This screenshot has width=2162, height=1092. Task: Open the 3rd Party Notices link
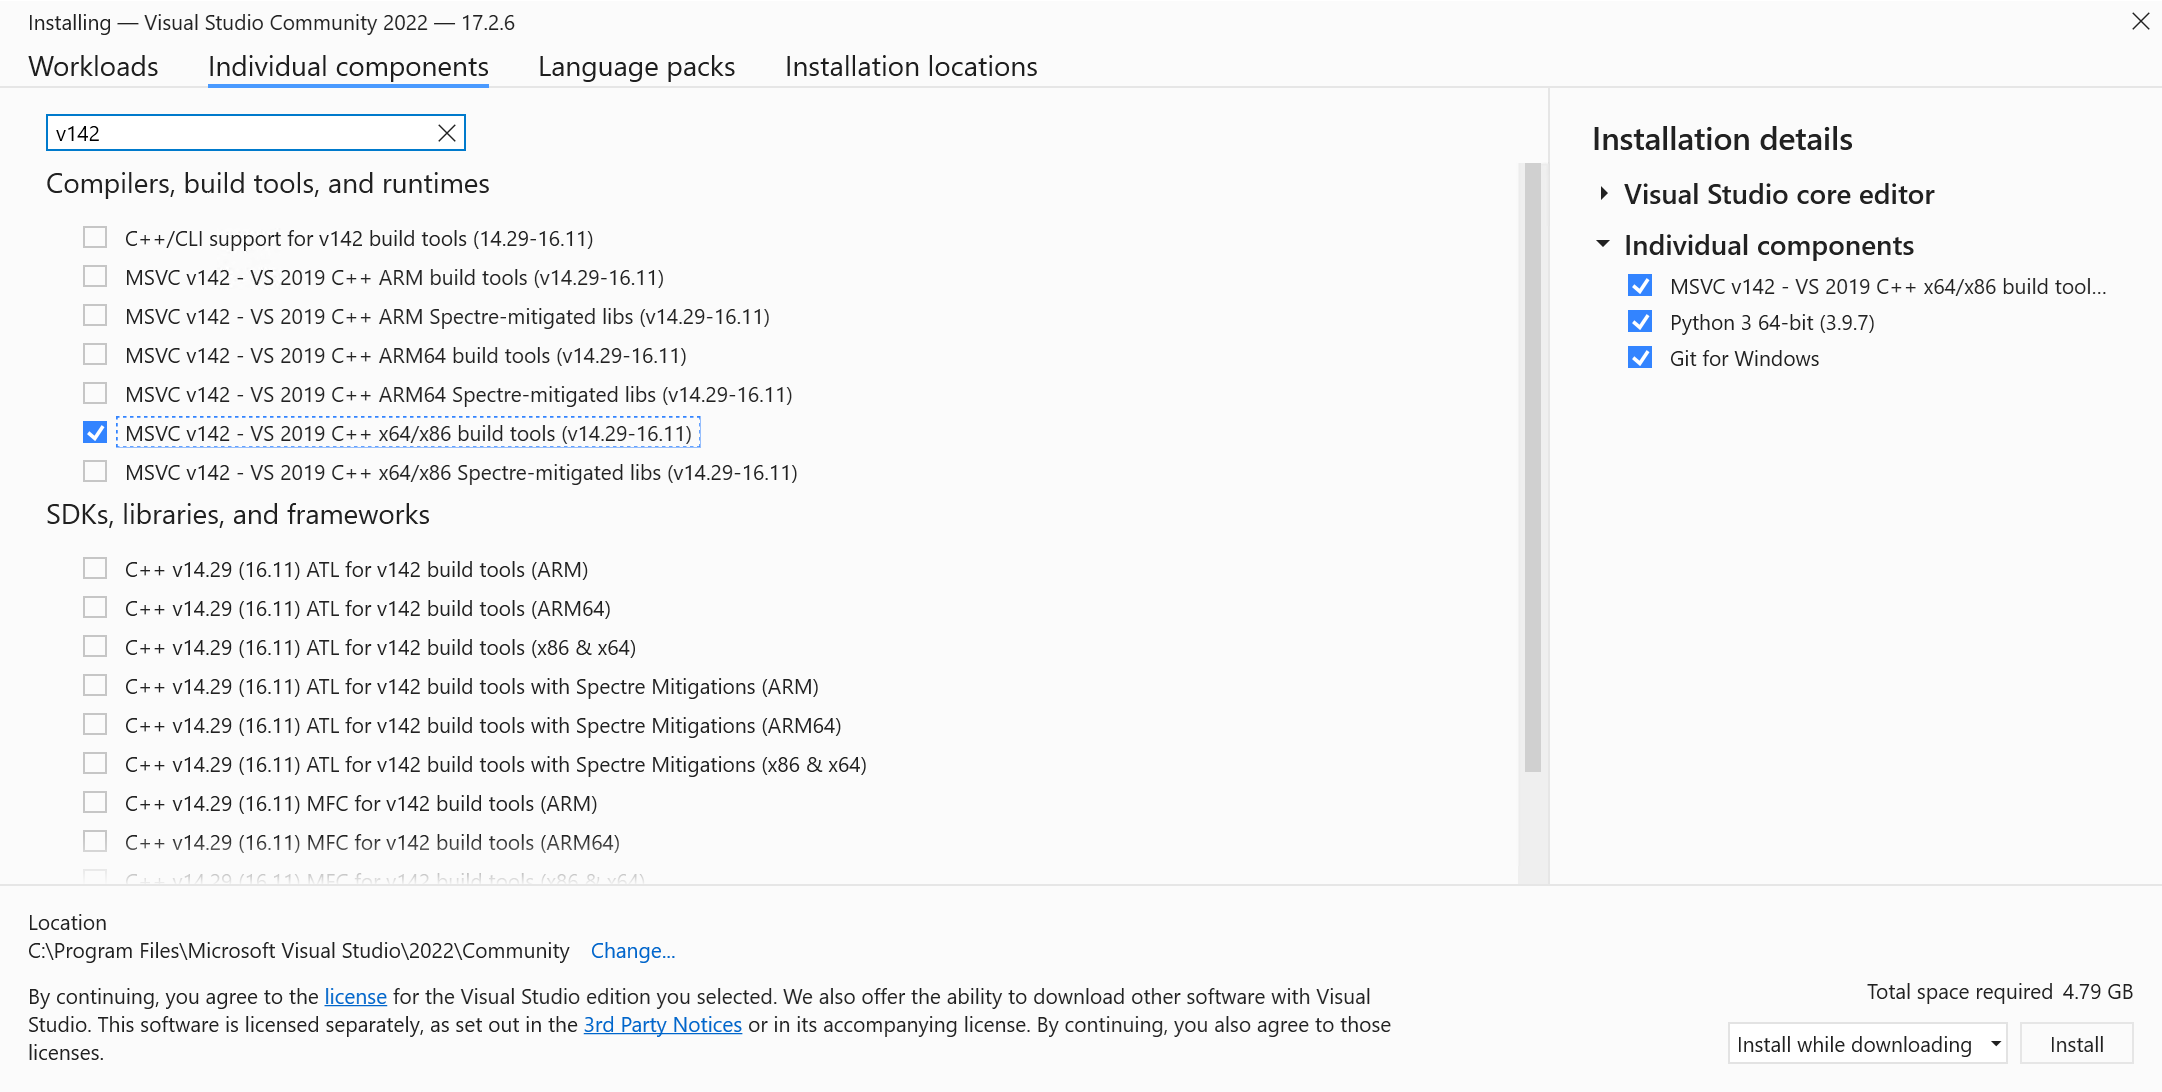tap(662, 1025)
